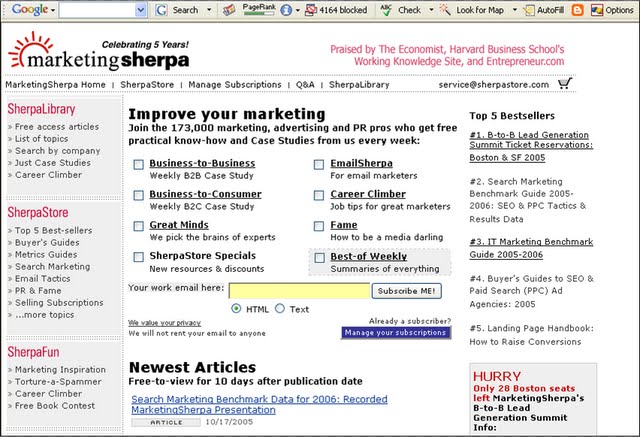Open the page info dropdown arrow
Screen dimensions: 640x437
[298, 10]
